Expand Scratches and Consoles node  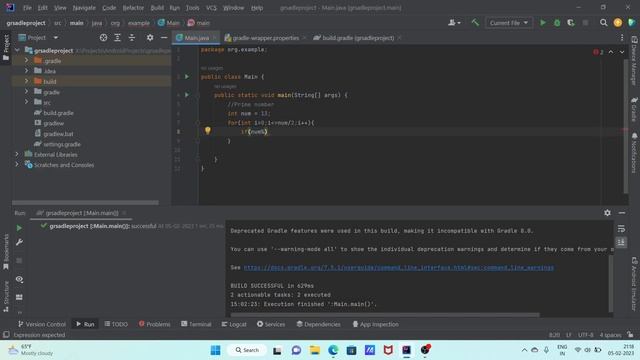(x=17, y=164)
